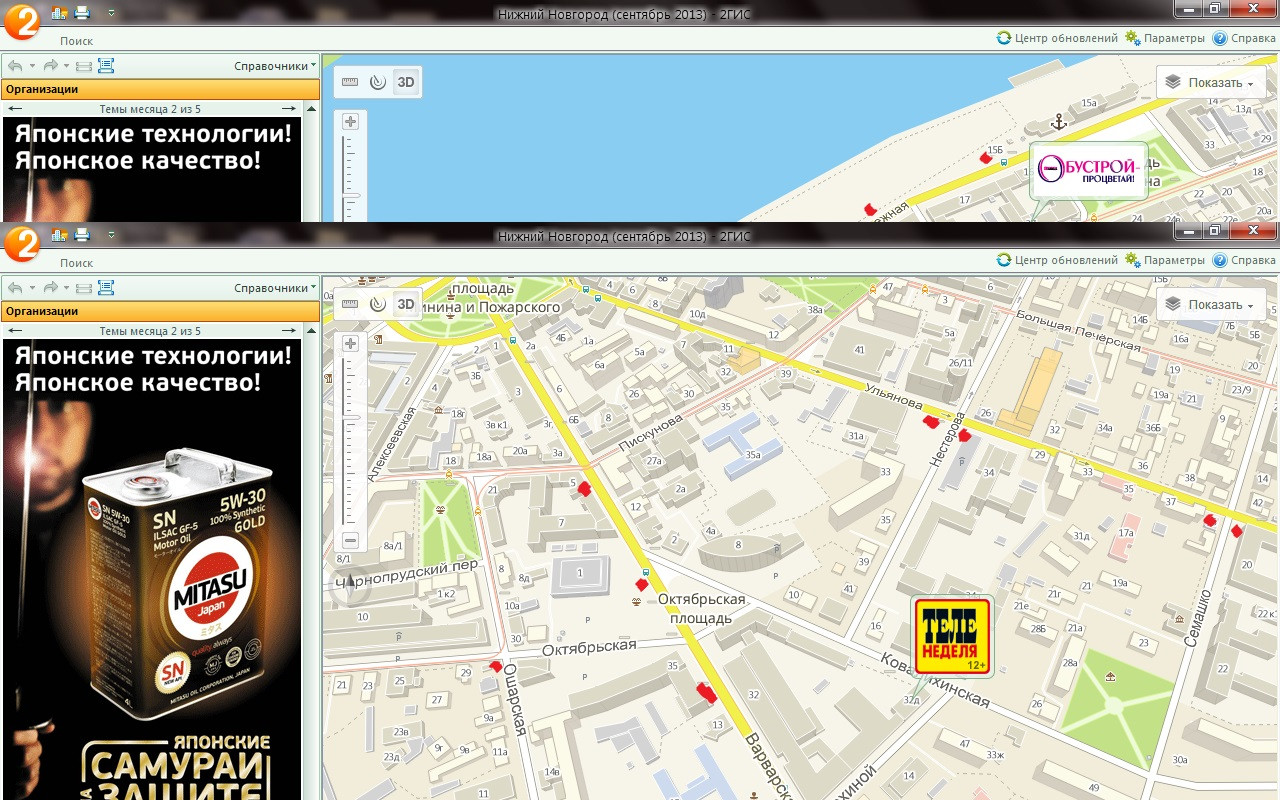Screen dimensions: 1280x800
Task: Open forward history dropdown in upper window
Action: [66, 66]
